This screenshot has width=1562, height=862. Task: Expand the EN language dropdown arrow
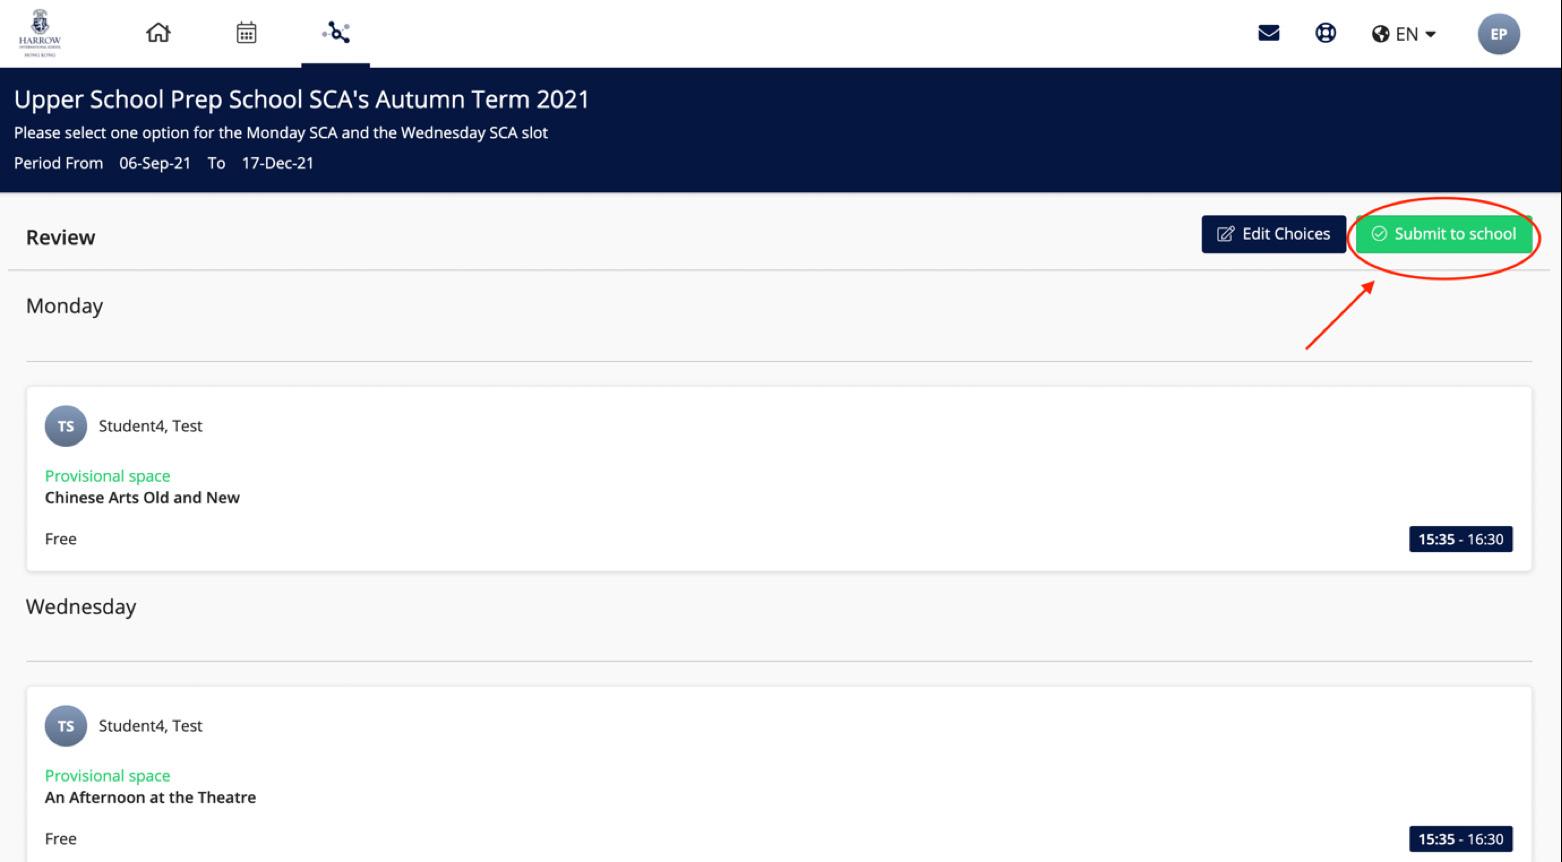tap(1430, 35)
